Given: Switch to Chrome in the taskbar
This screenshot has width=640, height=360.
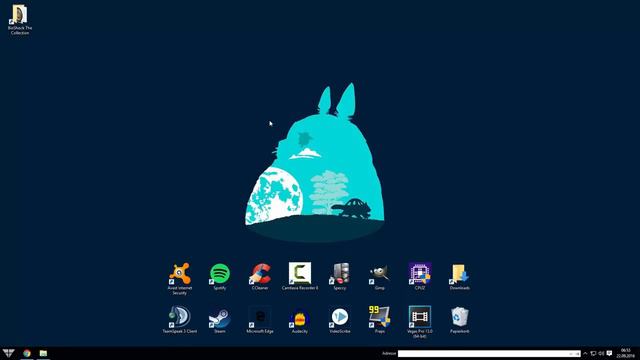Looking at the screenshot, I should point(27,353).
